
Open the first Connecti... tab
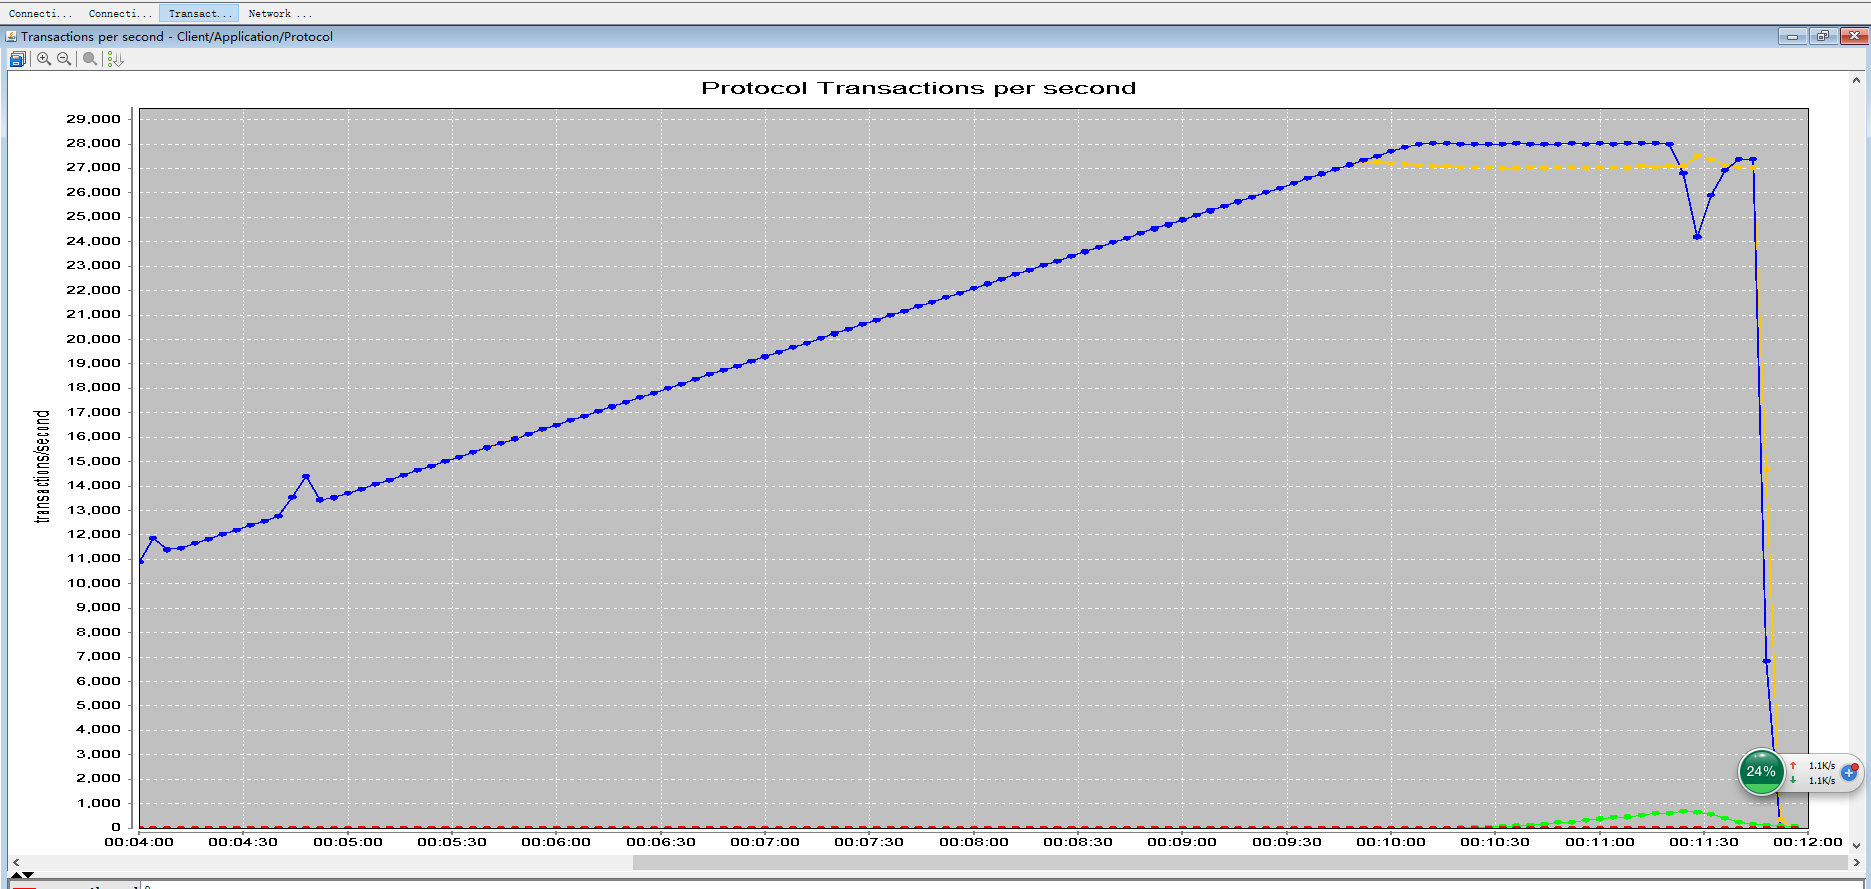pyautogui.click(x=40, y=13)
